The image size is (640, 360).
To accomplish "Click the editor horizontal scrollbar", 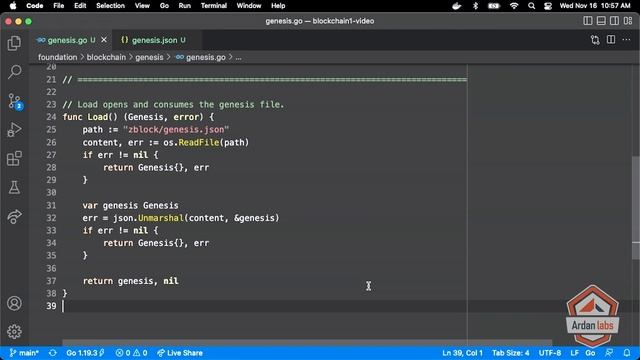I will coord(307,343).
